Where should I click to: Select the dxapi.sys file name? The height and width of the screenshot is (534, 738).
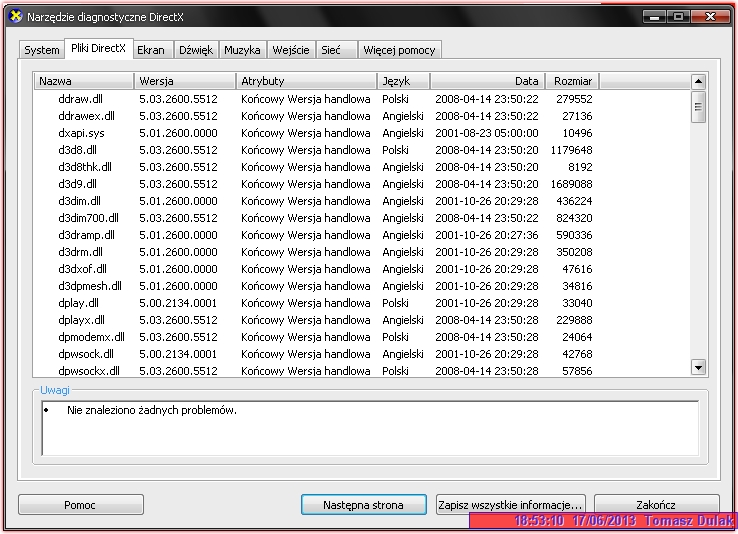click(81, 133)
